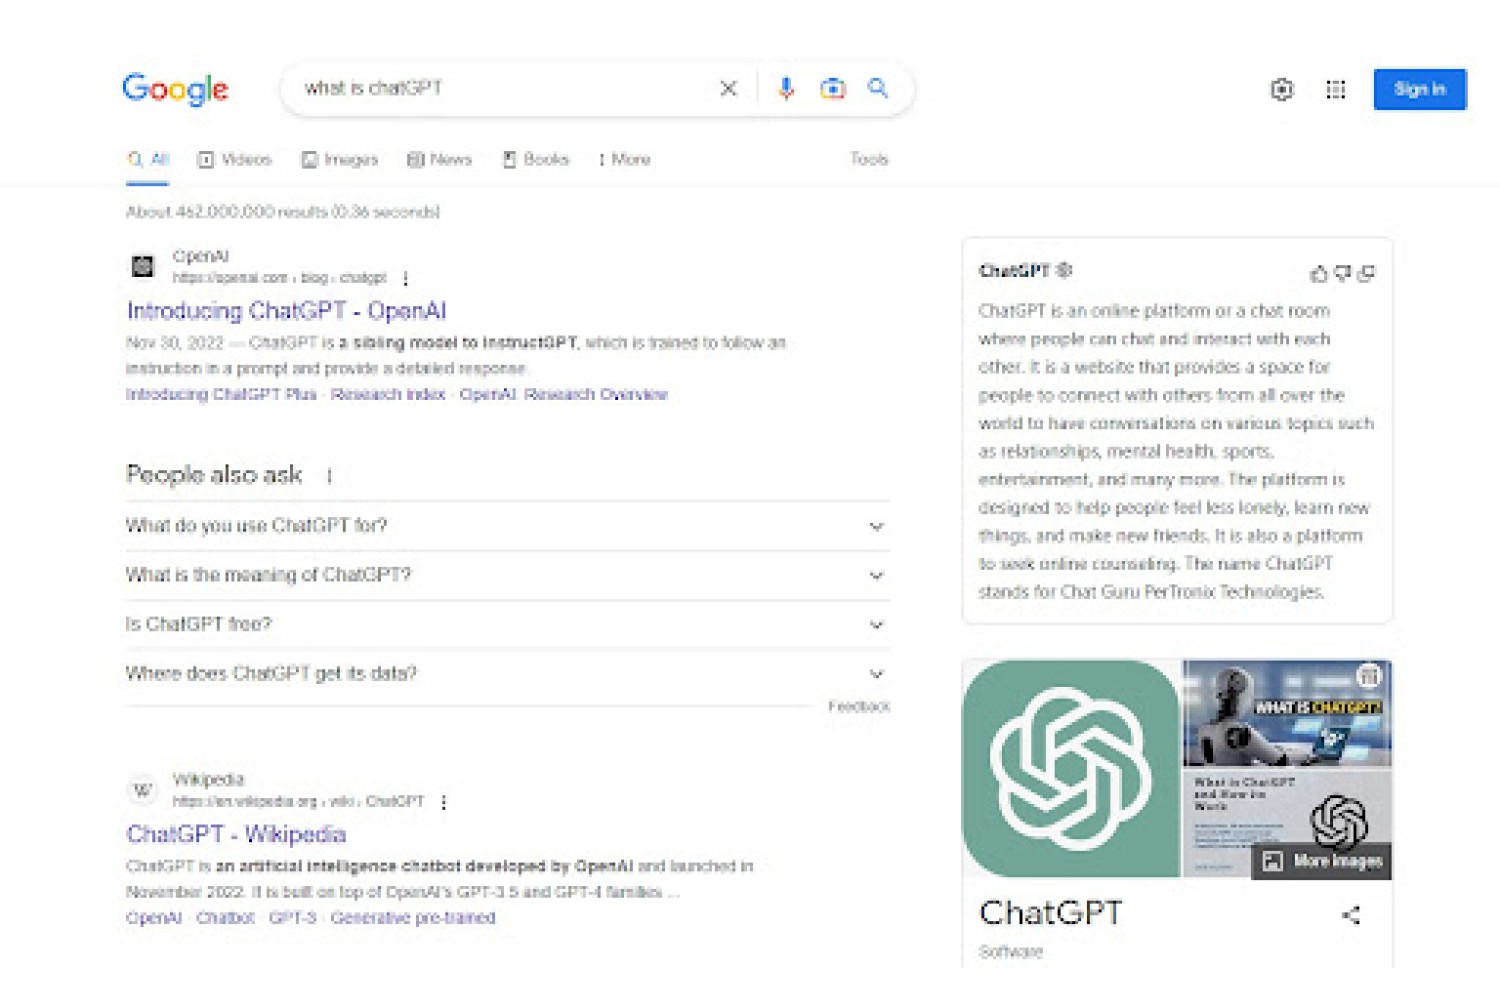Open the Tools menu
This screenshot has width=1500, height=1000.
click(869, 159)
